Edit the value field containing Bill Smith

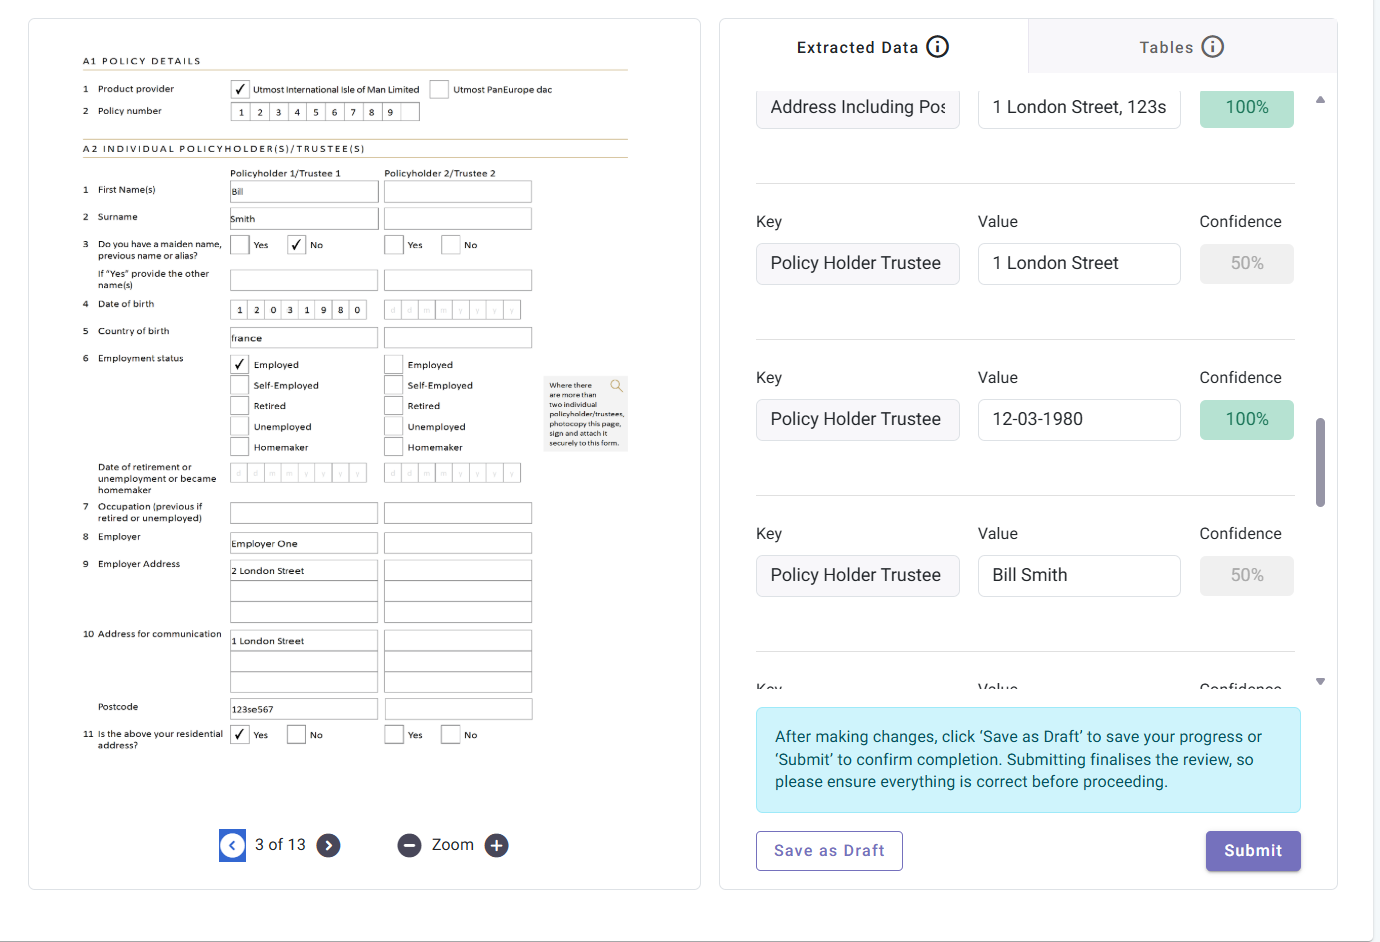pos(1078,576)
